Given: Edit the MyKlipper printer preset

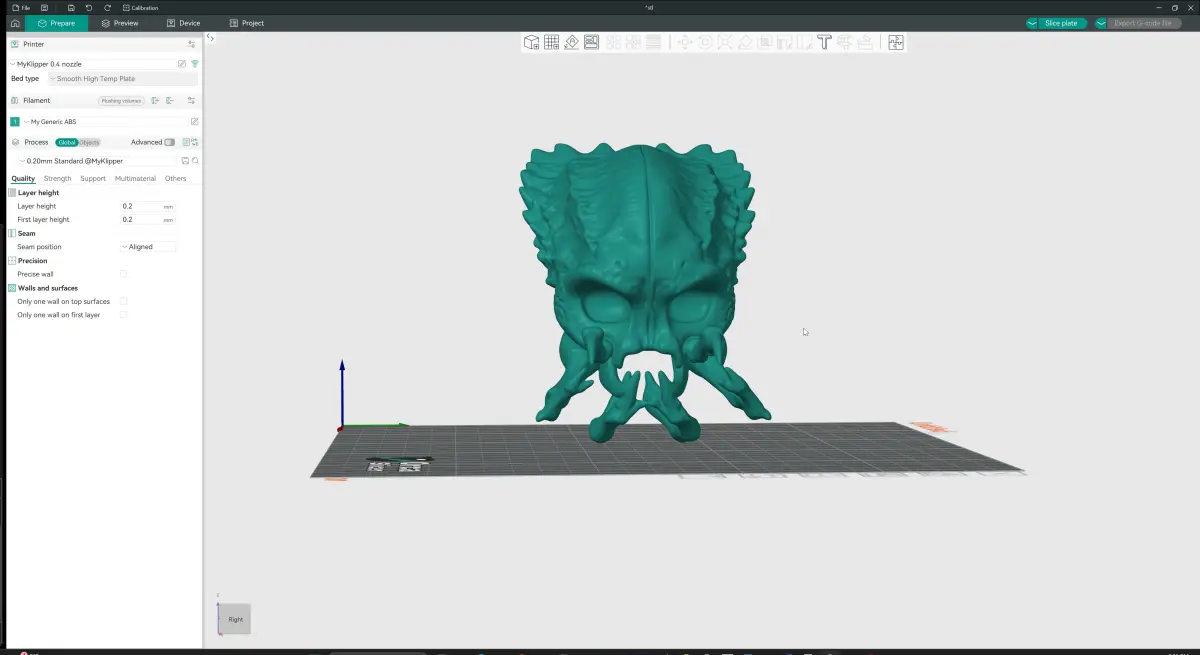Looking at the screenshot, I should pyautogui.click(x=182, y=64).
